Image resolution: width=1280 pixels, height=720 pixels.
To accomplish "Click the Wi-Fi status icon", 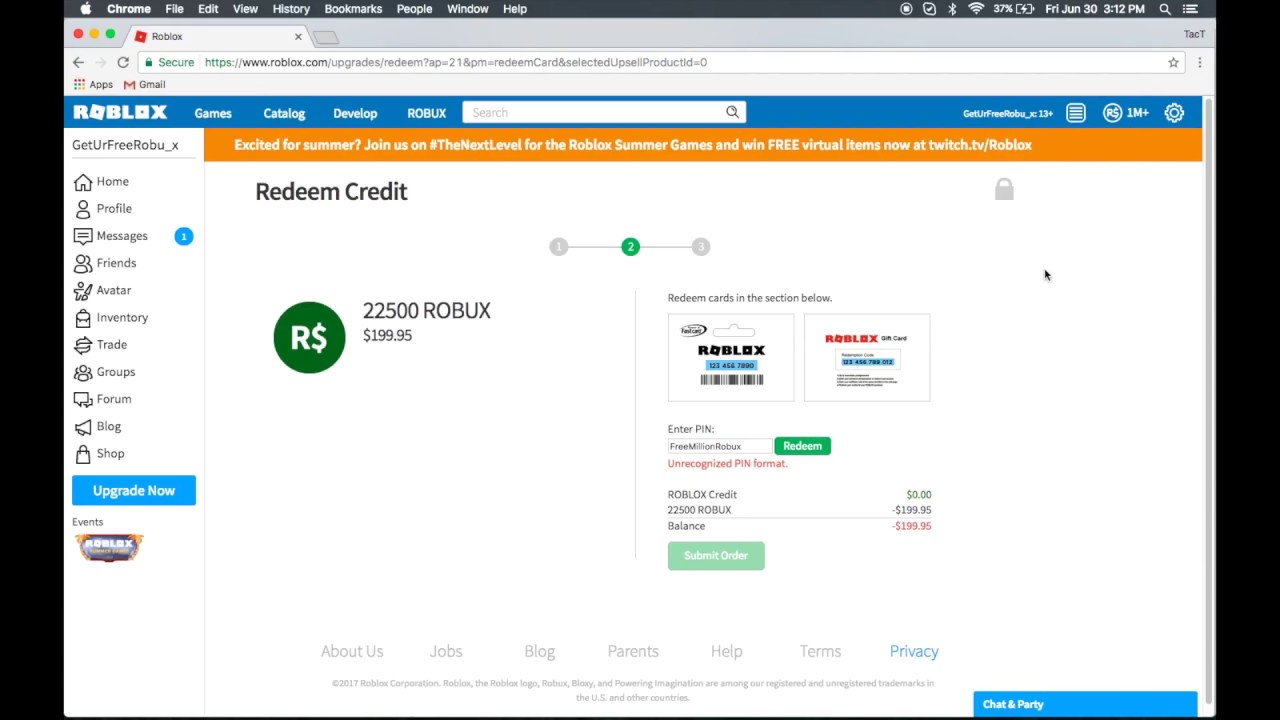I will point(976,9).
